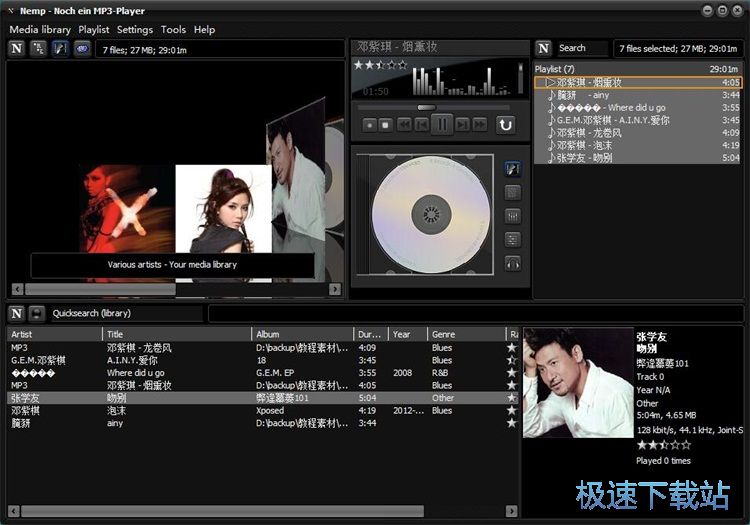The height and width of the screenshot is (525, 750).
Task: Select playlist entry '张学友 - 吻别'
Action: 637,158
